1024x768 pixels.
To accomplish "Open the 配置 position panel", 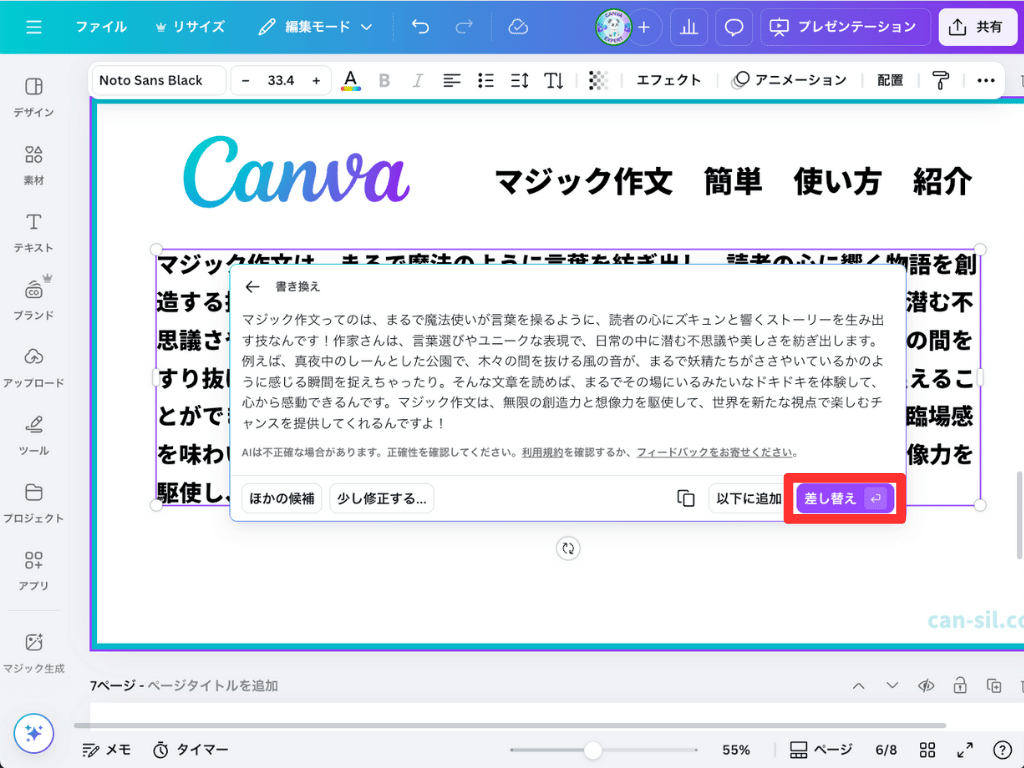I will 889,80.
